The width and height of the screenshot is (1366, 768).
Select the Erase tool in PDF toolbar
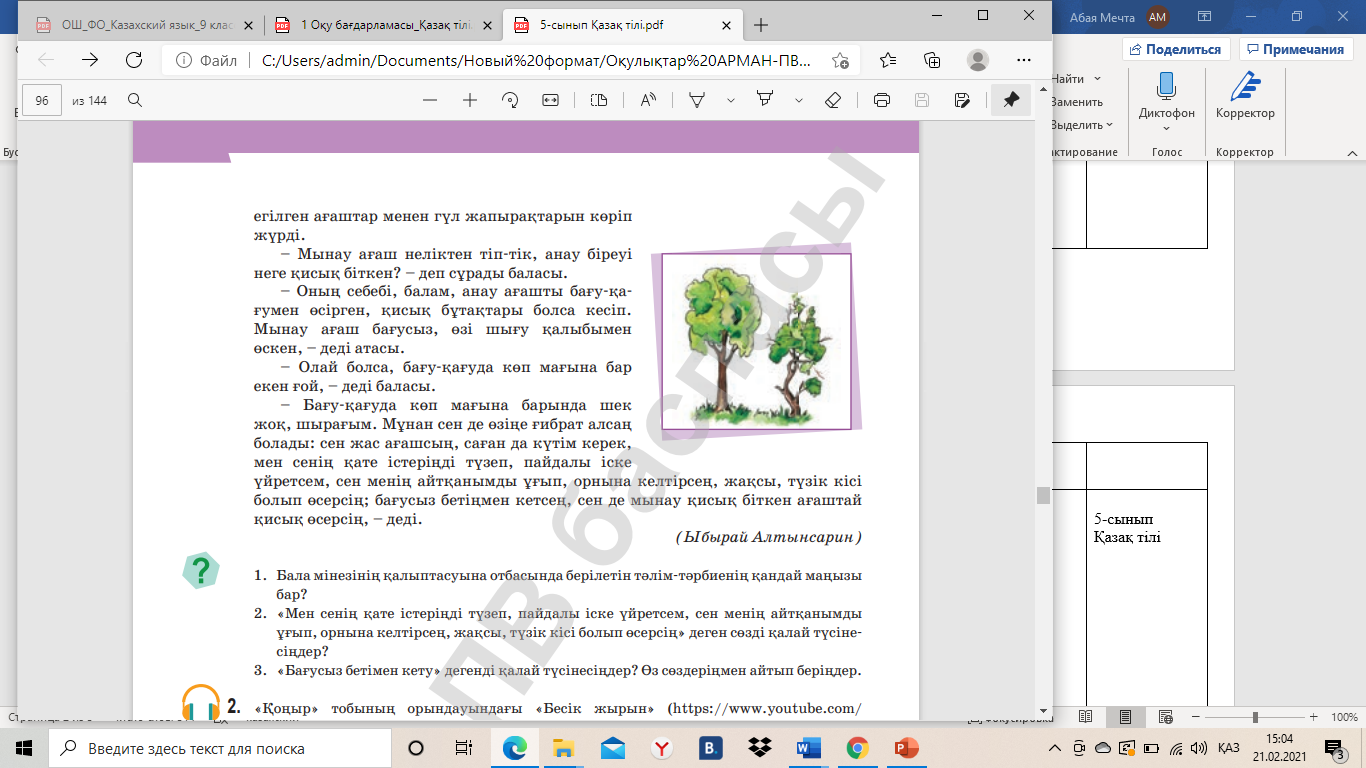coord(833,100)
